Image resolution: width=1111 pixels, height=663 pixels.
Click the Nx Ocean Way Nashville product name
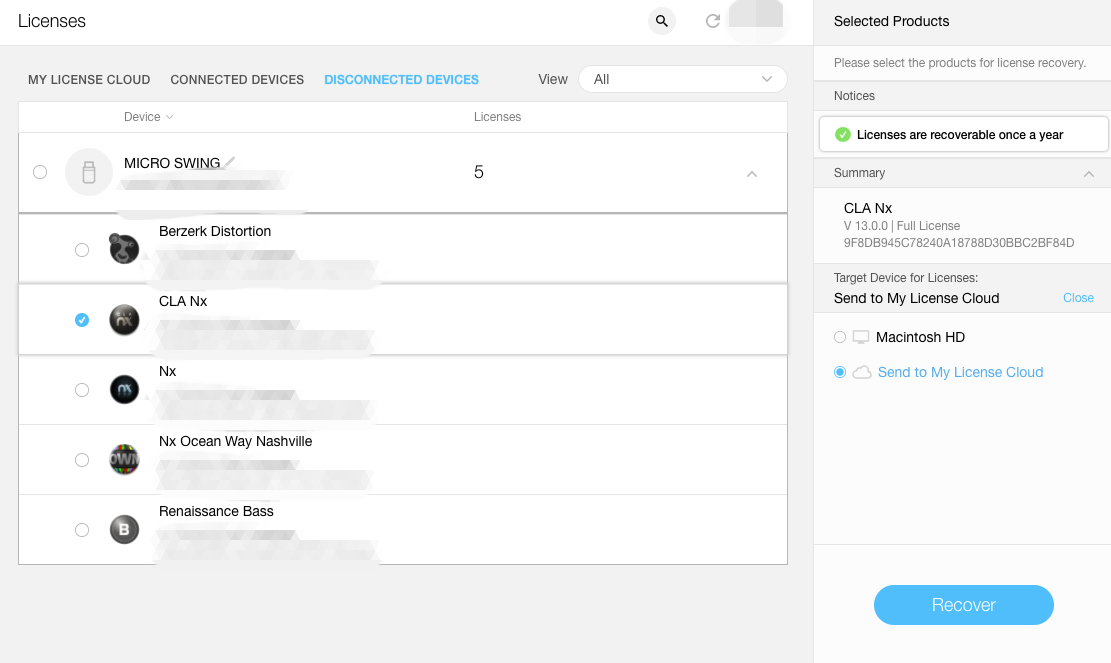tap(235, 441)
